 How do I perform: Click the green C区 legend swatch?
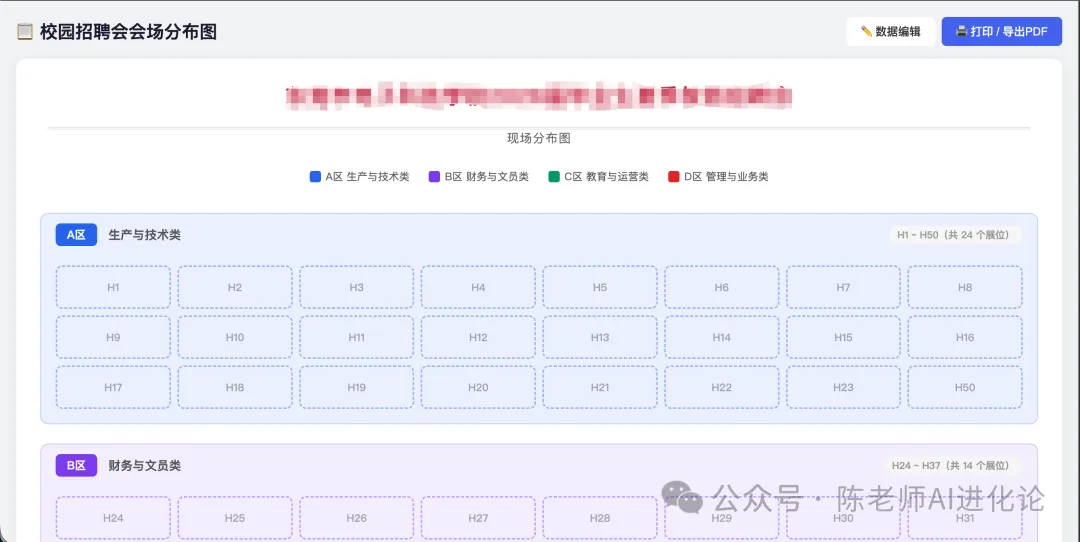click(554, 177)
